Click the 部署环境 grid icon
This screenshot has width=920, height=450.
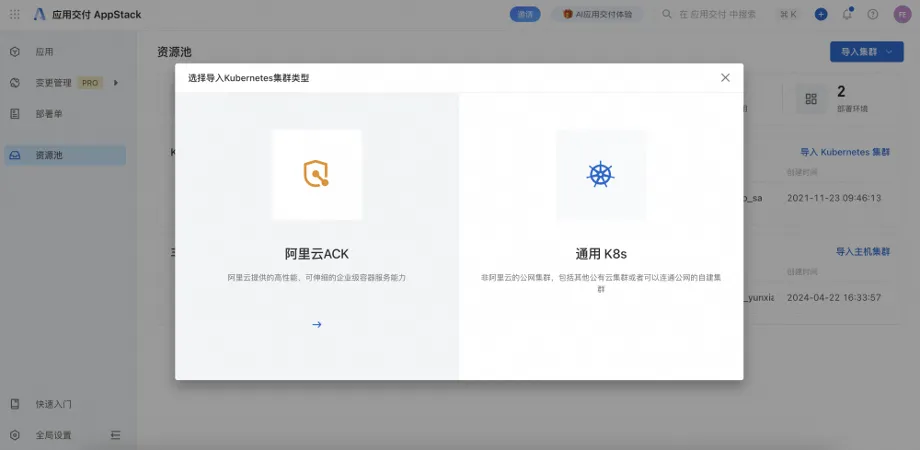click(811, 99)
